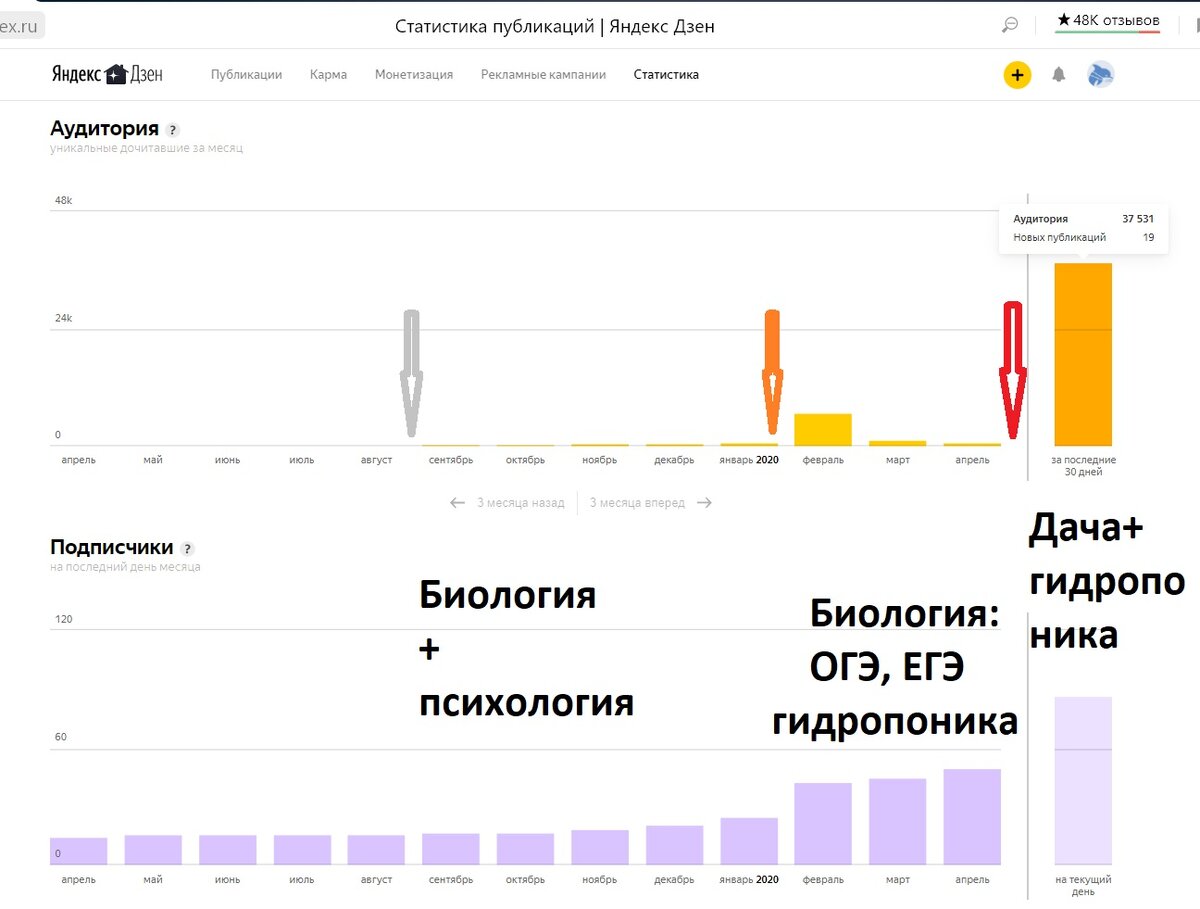
Task: Open the user profile avatar
Action: tap(1101, 75)
